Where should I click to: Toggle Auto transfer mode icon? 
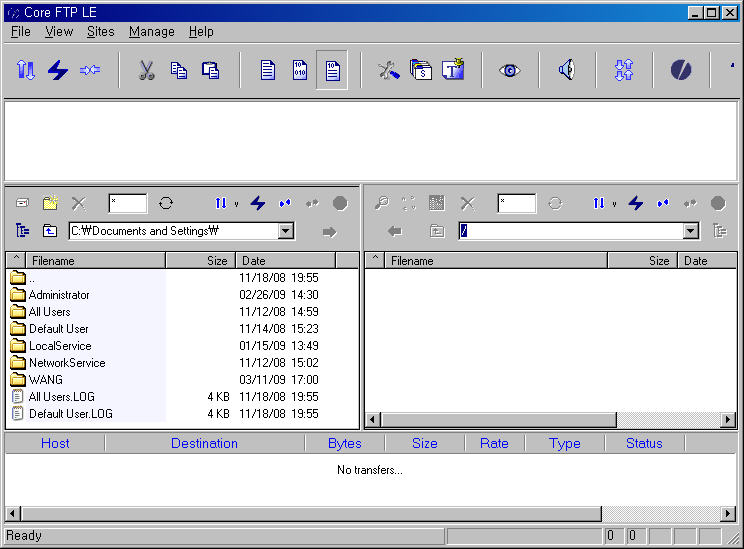click(x=332, y=70)
